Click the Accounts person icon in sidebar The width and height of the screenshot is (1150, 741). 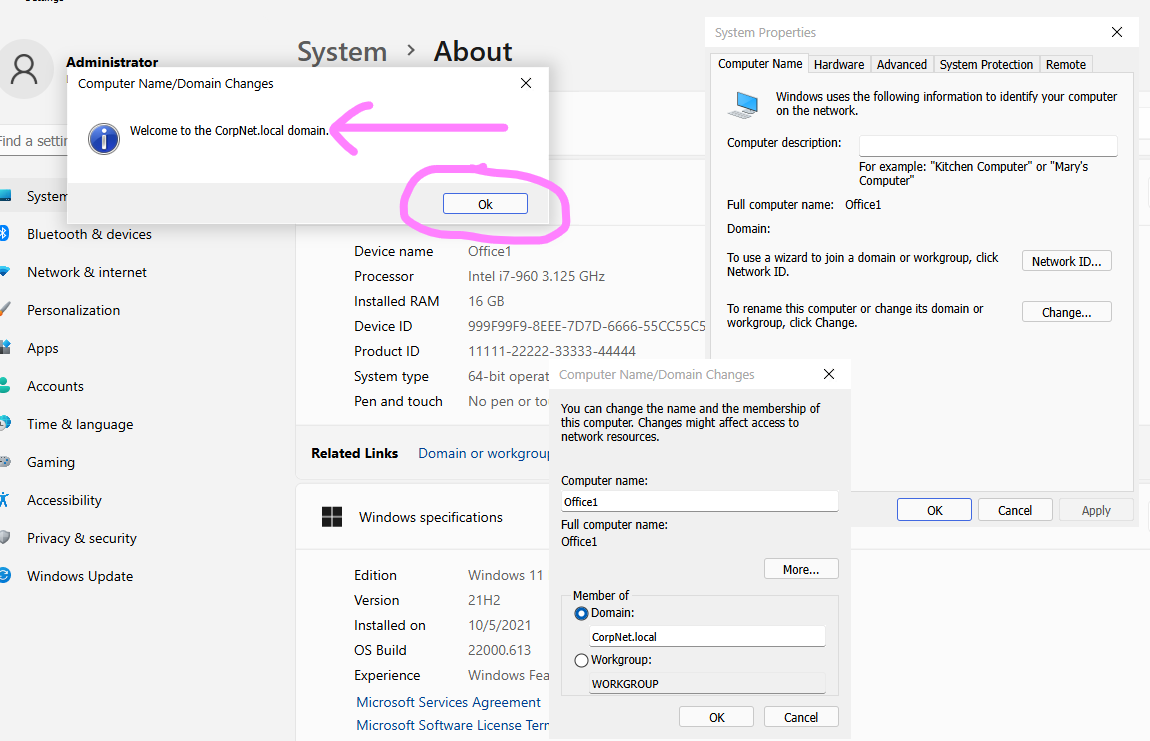coord(4,385)
